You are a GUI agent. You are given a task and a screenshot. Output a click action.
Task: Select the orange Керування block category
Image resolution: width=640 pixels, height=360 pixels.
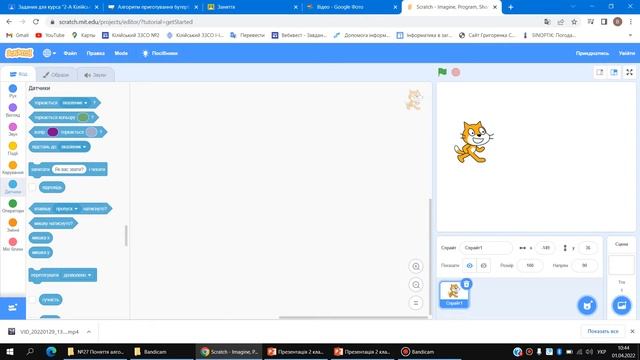click(x=13, y=167)
